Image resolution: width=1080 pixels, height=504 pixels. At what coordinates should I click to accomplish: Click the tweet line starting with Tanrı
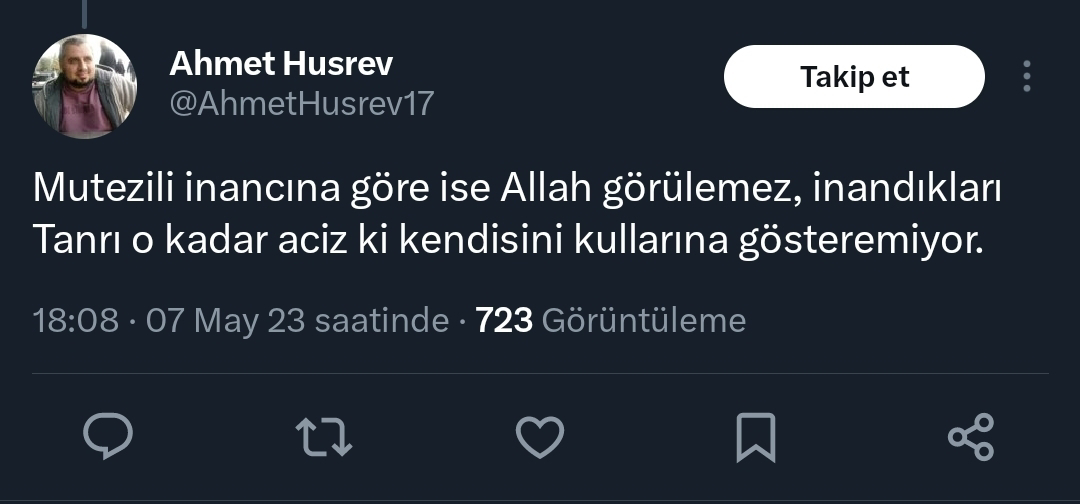[x=508, y=240]
